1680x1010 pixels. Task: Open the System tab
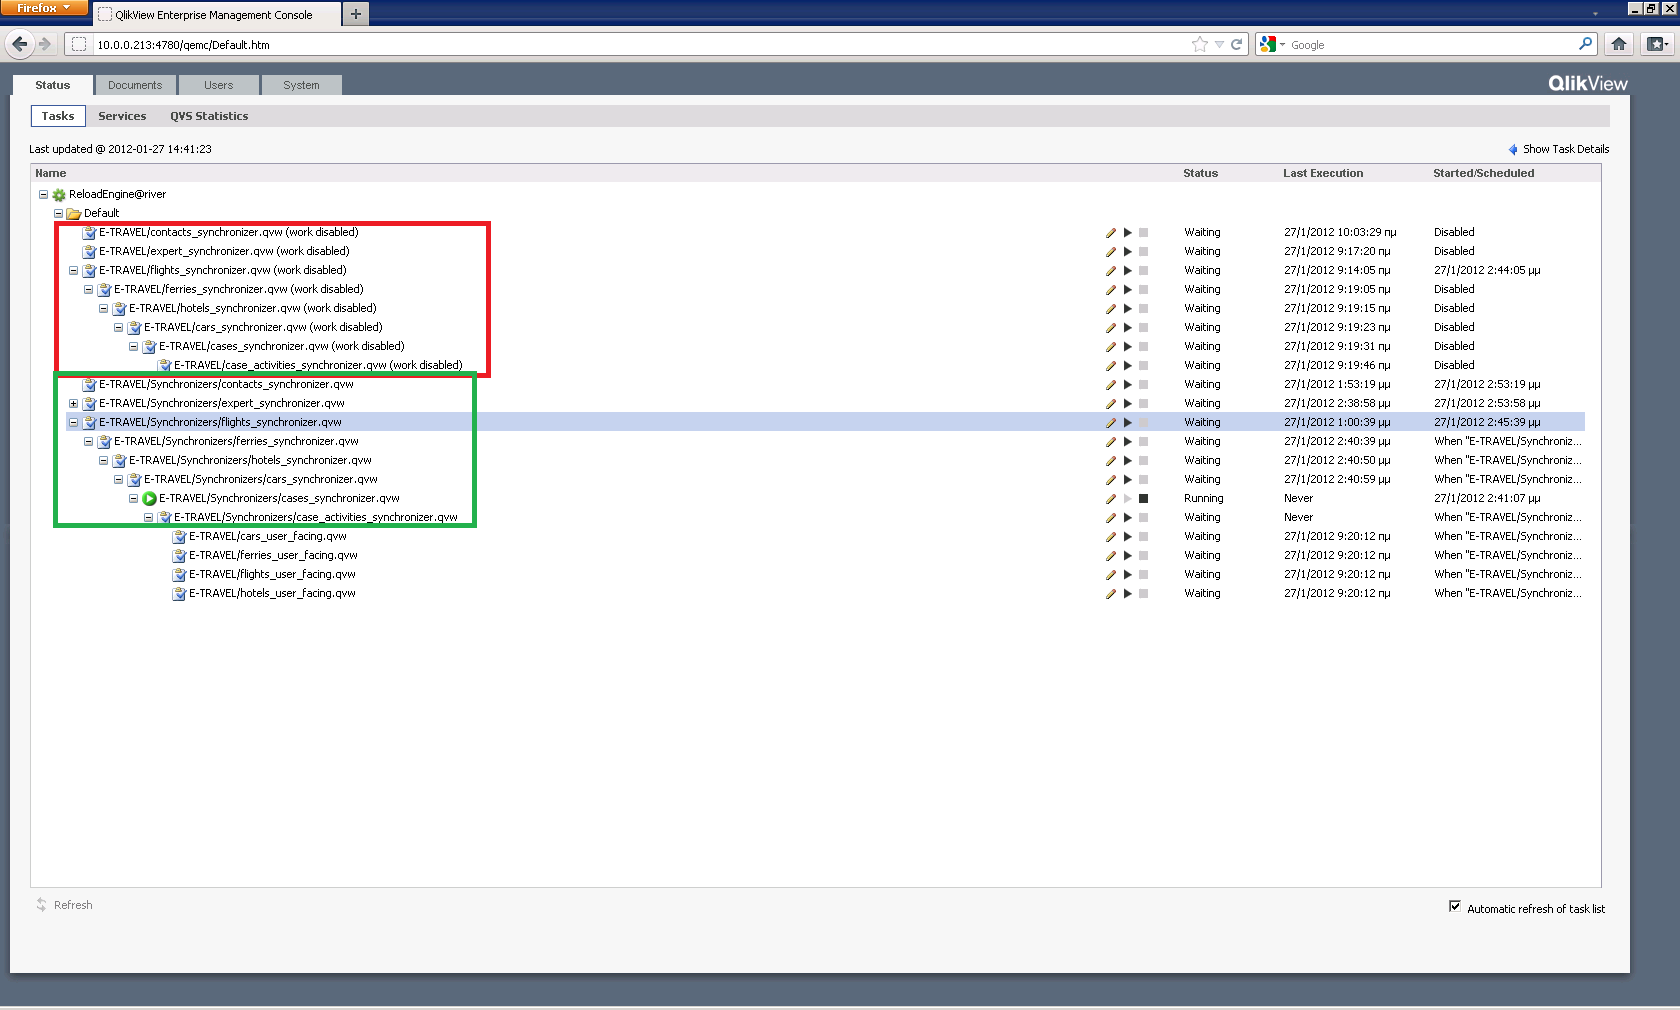(x=301, y=85)
